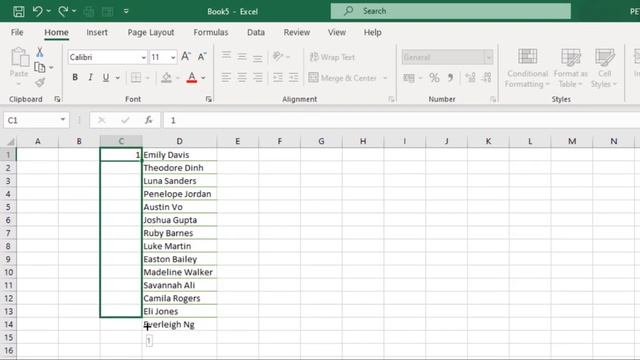Increase decimal places
Screen dimensions: 640x360
tap(470, 78)
